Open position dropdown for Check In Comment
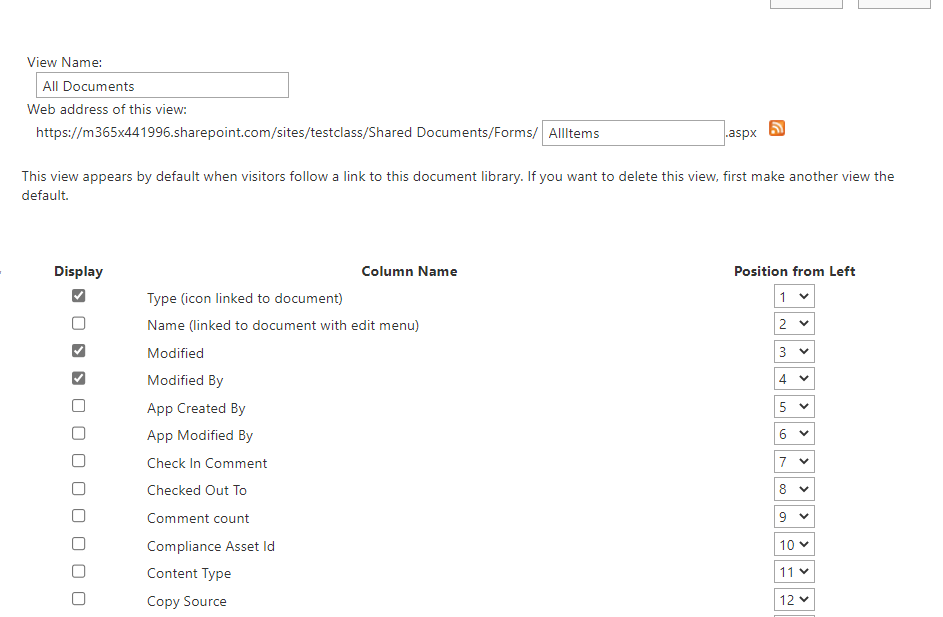The width and height of the screenshot is (943, 617). point(794,462)
